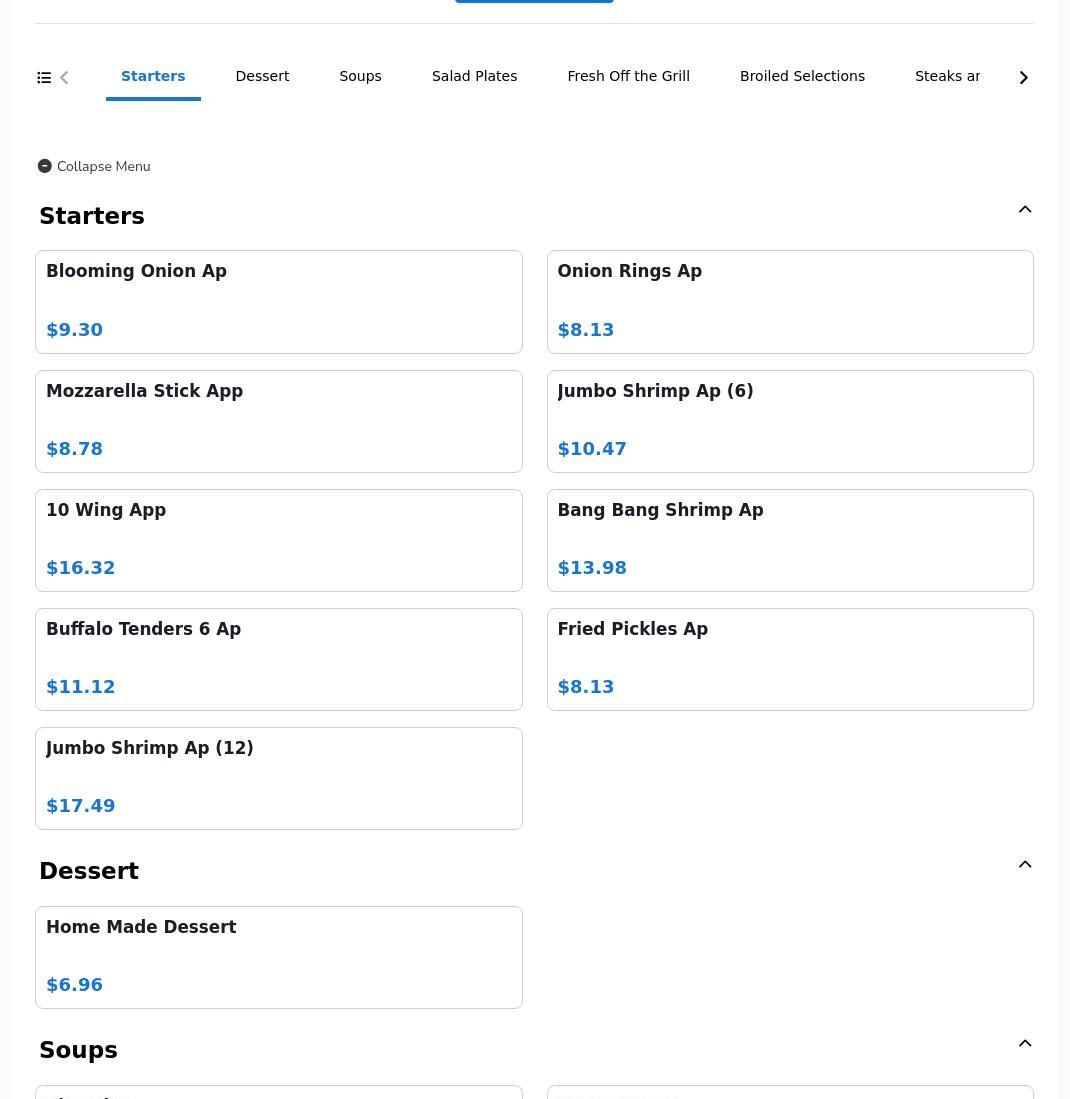Open the menu category list icon

[x=44, y=78]
